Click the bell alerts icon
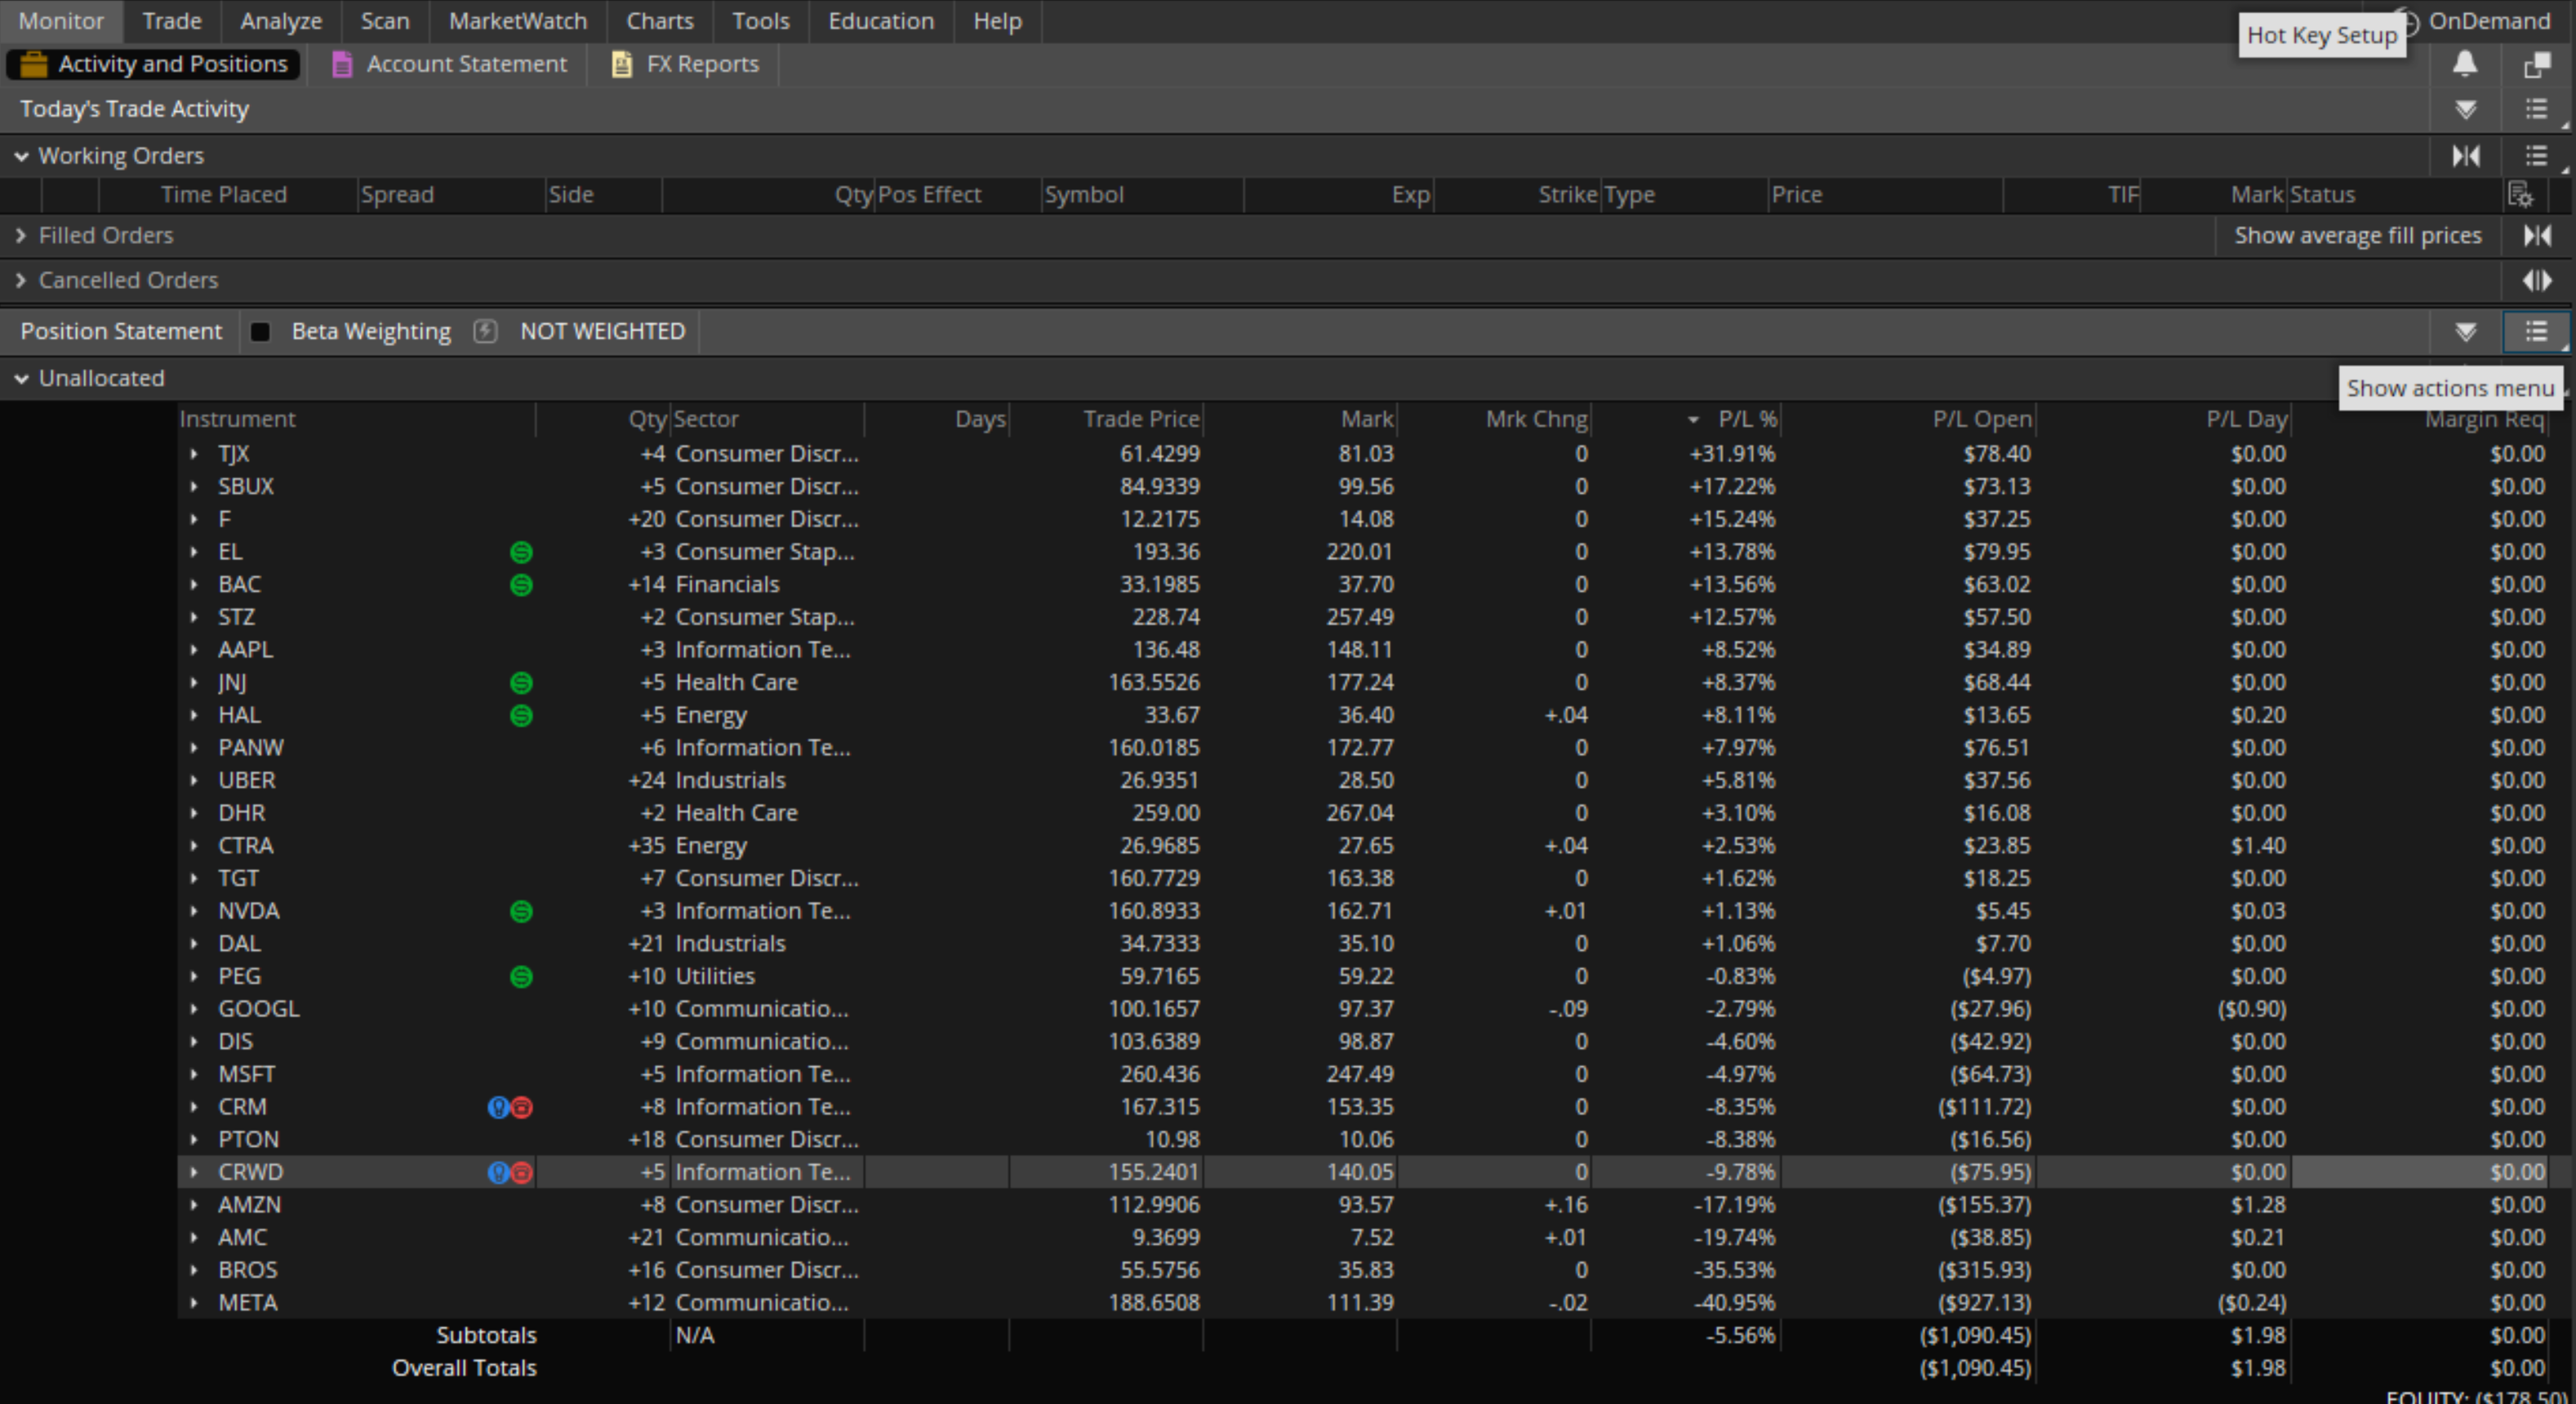The width and height of the screenshot is (2576, 1404). pyautogui.click(x=2464, y=64)
